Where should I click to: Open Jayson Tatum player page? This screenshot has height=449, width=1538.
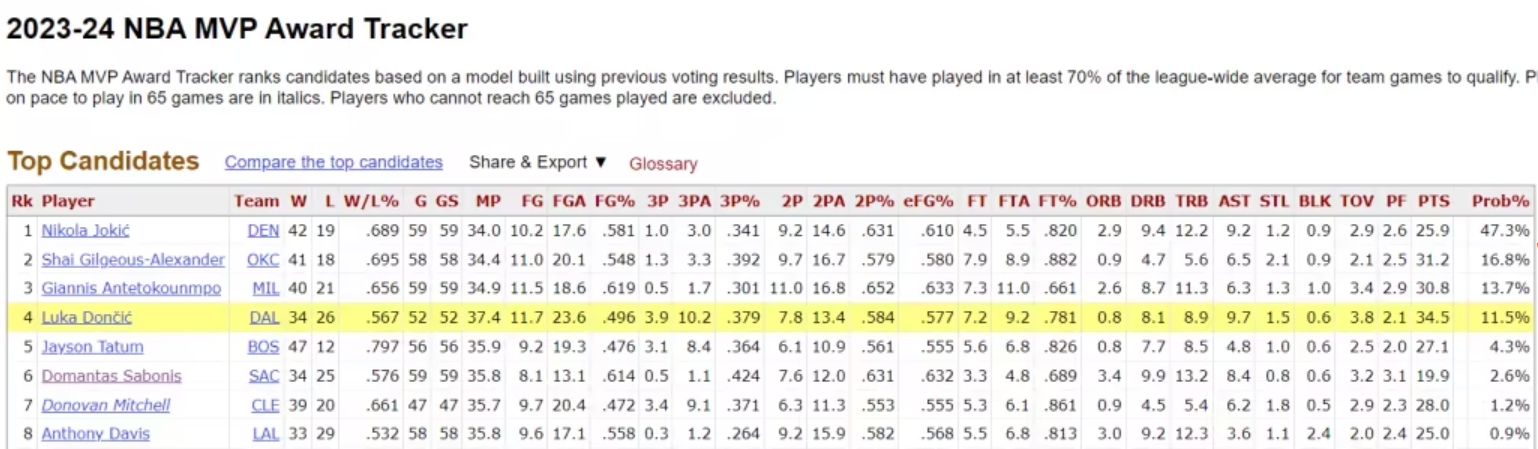(x=92, y=347)
